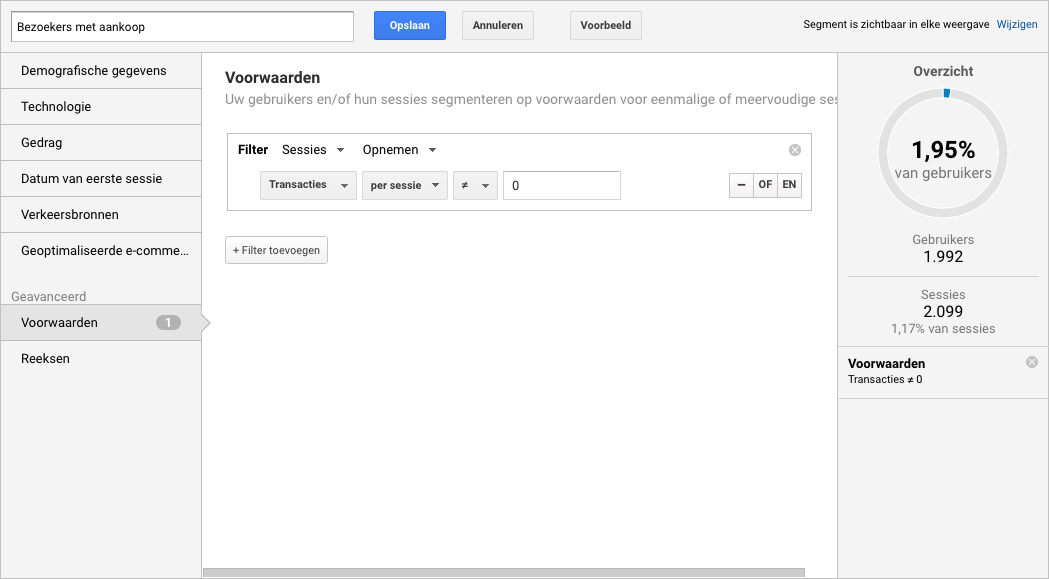Click the segment name text field

(x=182, y=27)
